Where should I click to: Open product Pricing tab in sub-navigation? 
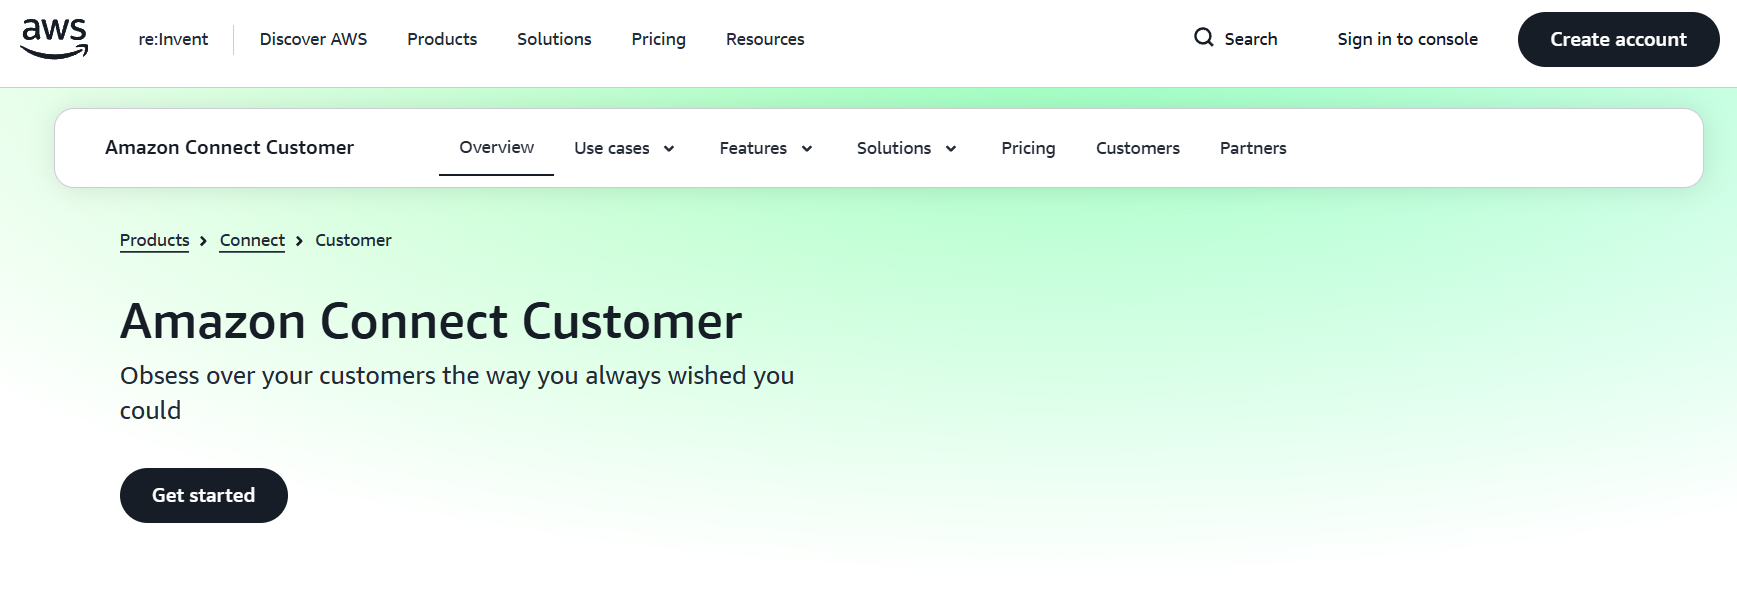(1028, 148)
